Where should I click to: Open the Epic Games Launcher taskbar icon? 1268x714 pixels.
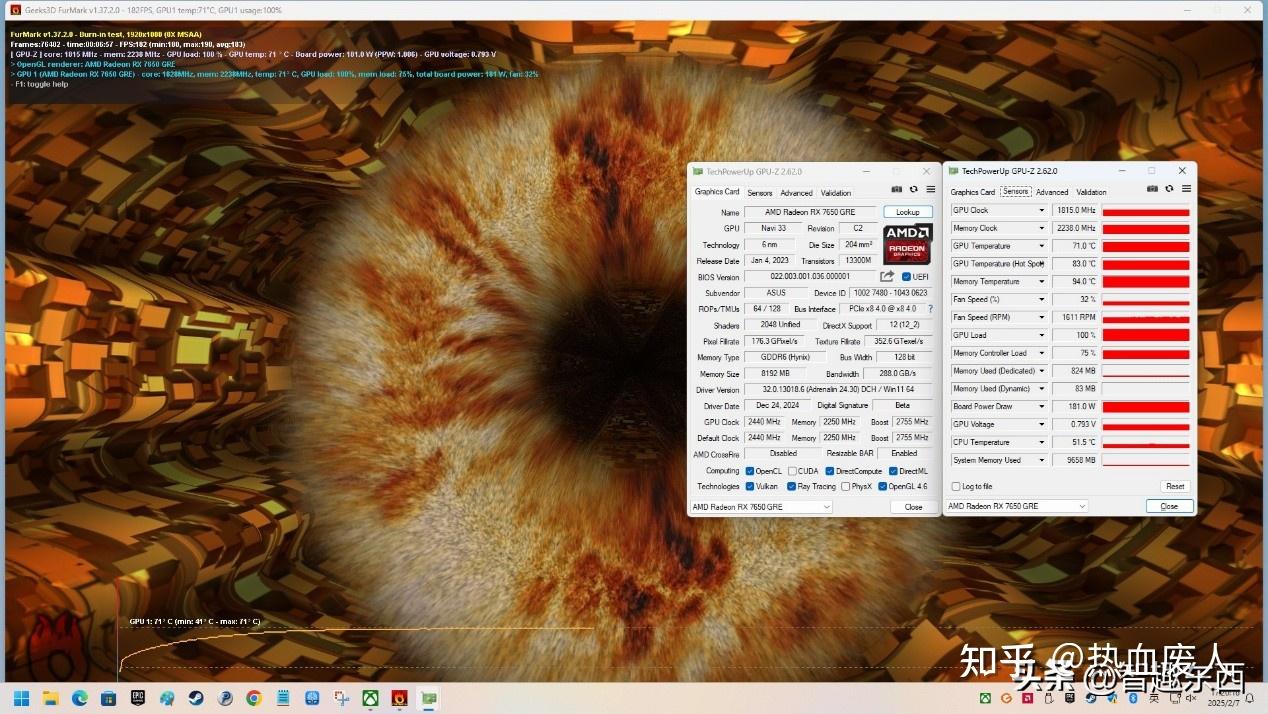[x=137, y=698]
